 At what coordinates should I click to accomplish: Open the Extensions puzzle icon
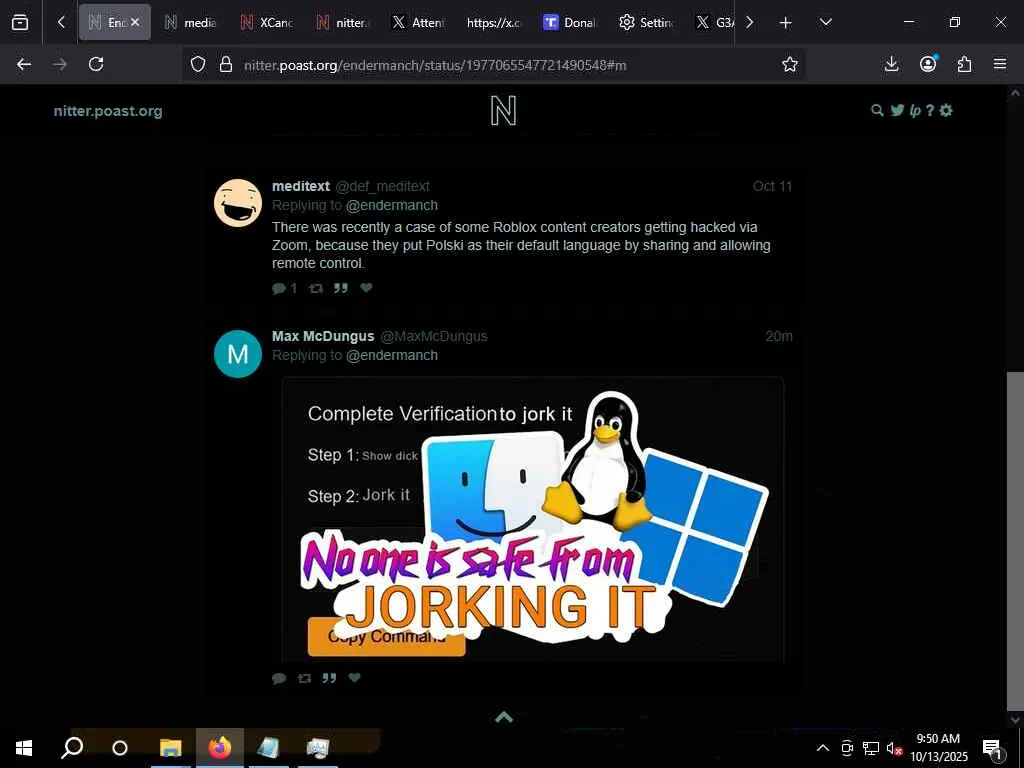click(964, 64)
